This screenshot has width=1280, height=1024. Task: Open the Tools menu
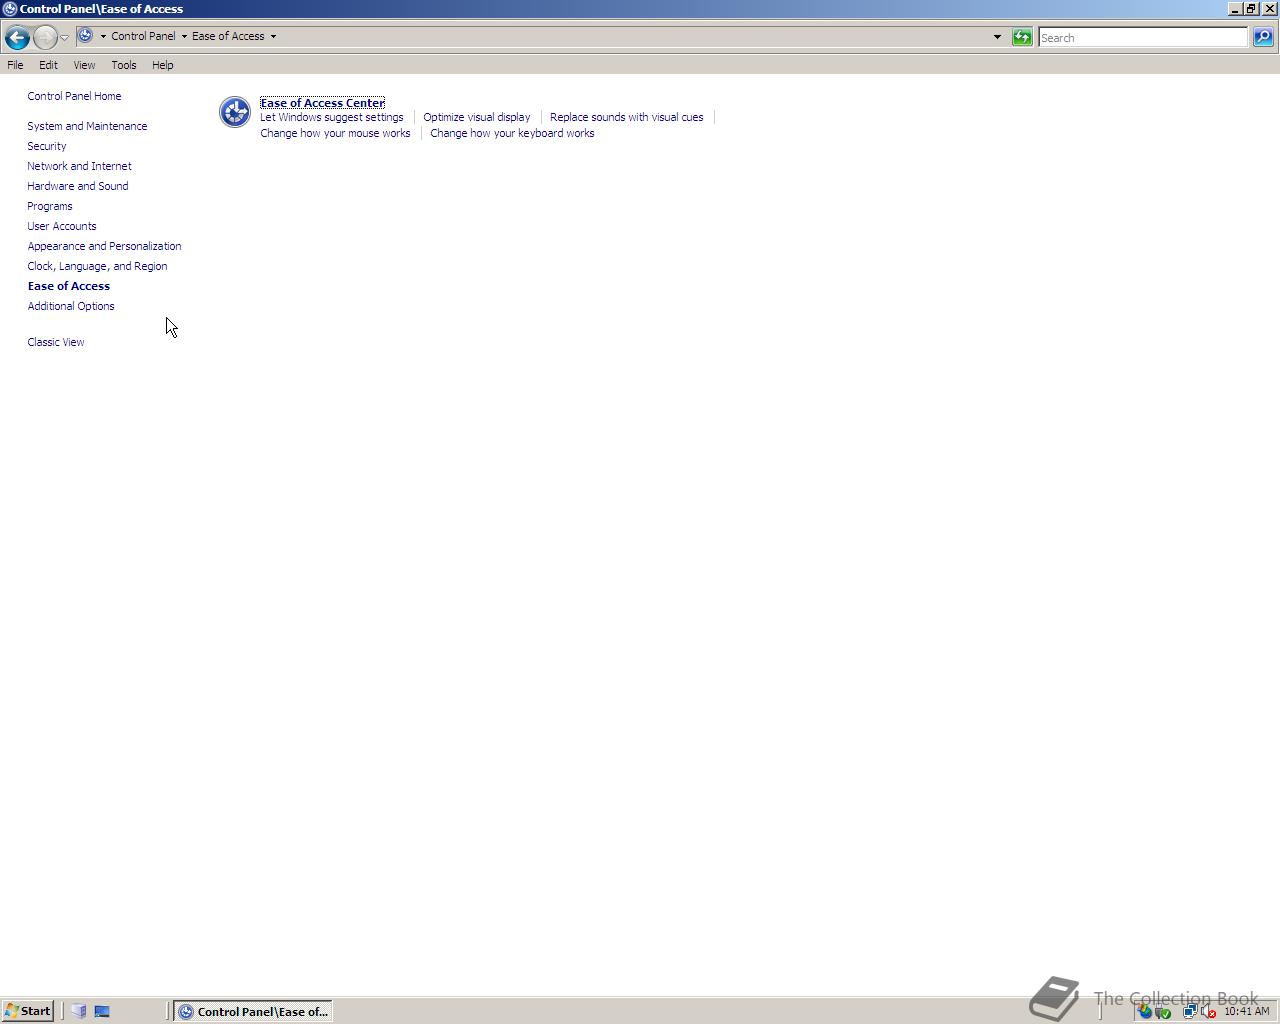124,65
